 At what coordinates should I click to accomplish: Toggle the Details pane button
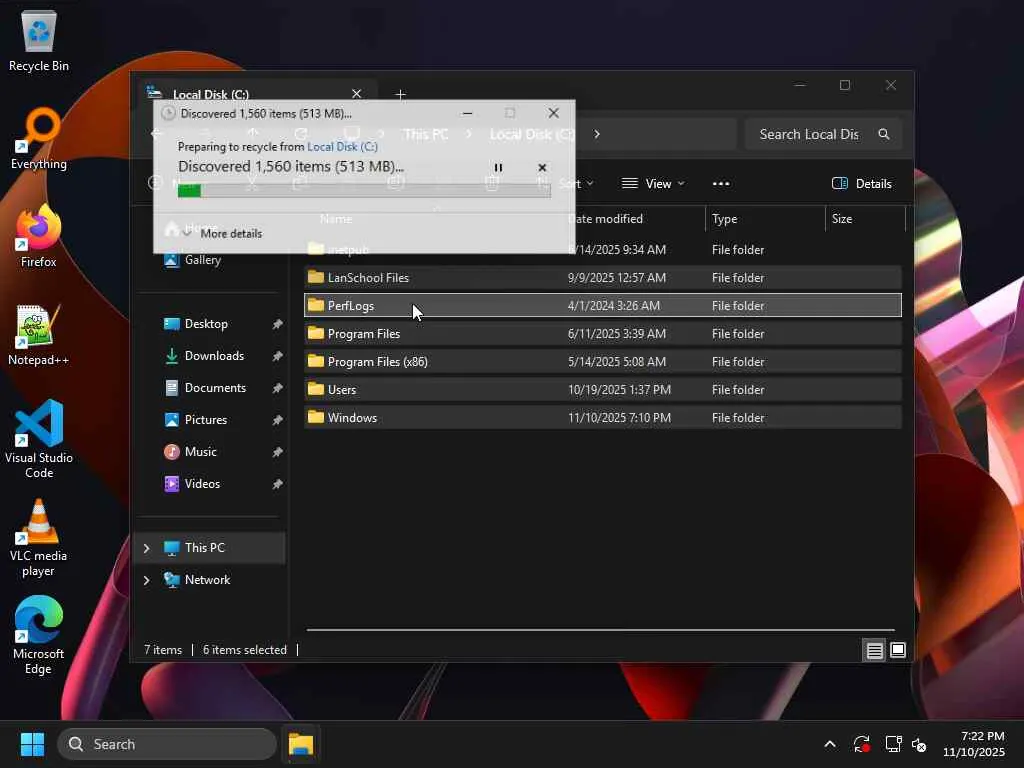tap(861, 184)
